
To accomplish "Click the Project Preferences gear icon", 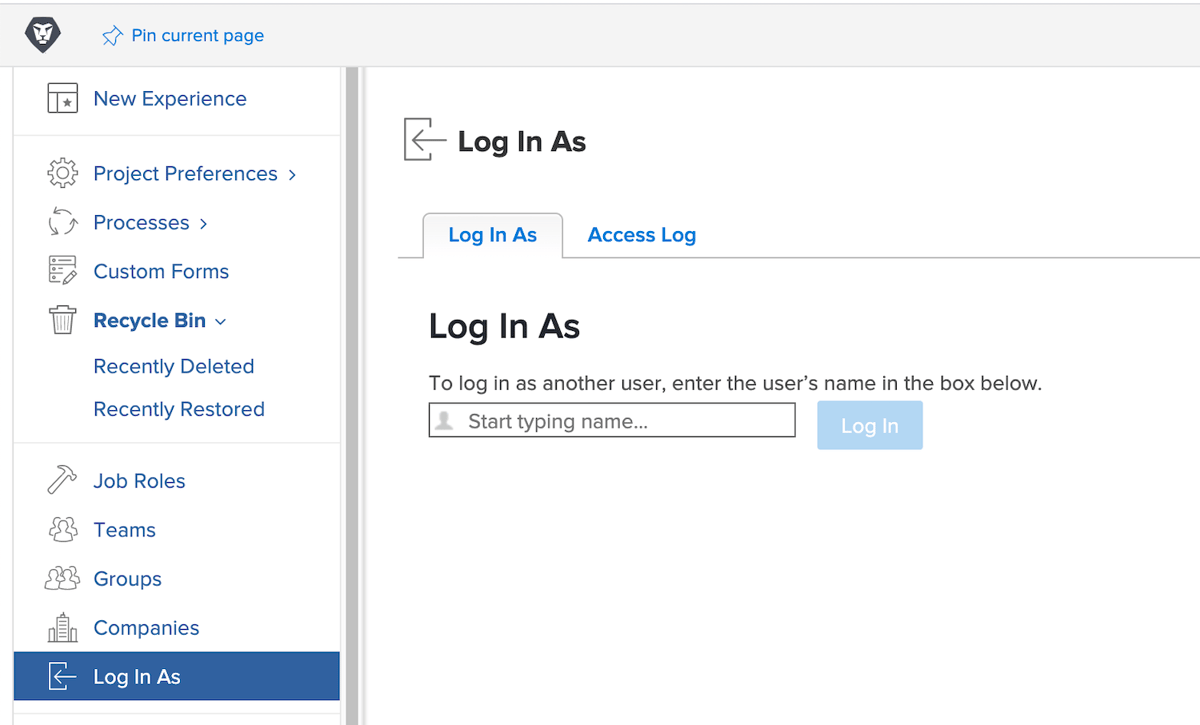I will pos(62,173).
